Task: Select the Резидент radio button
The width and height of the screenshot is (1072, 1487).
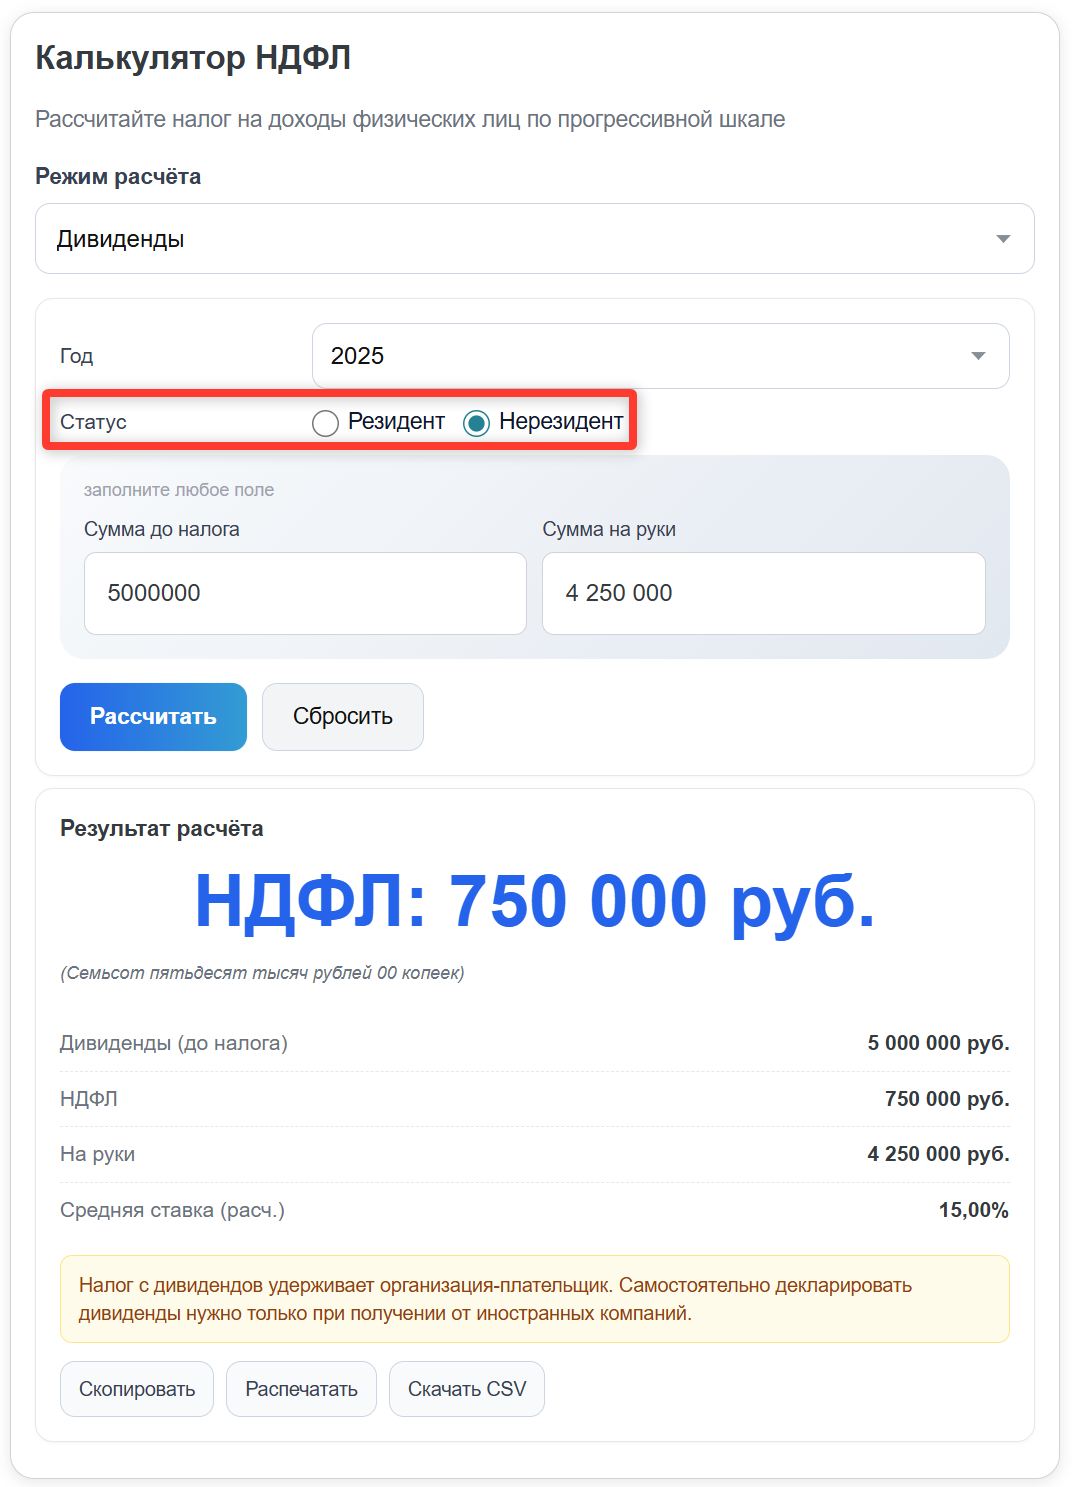Action: click(x=325, y=423)
